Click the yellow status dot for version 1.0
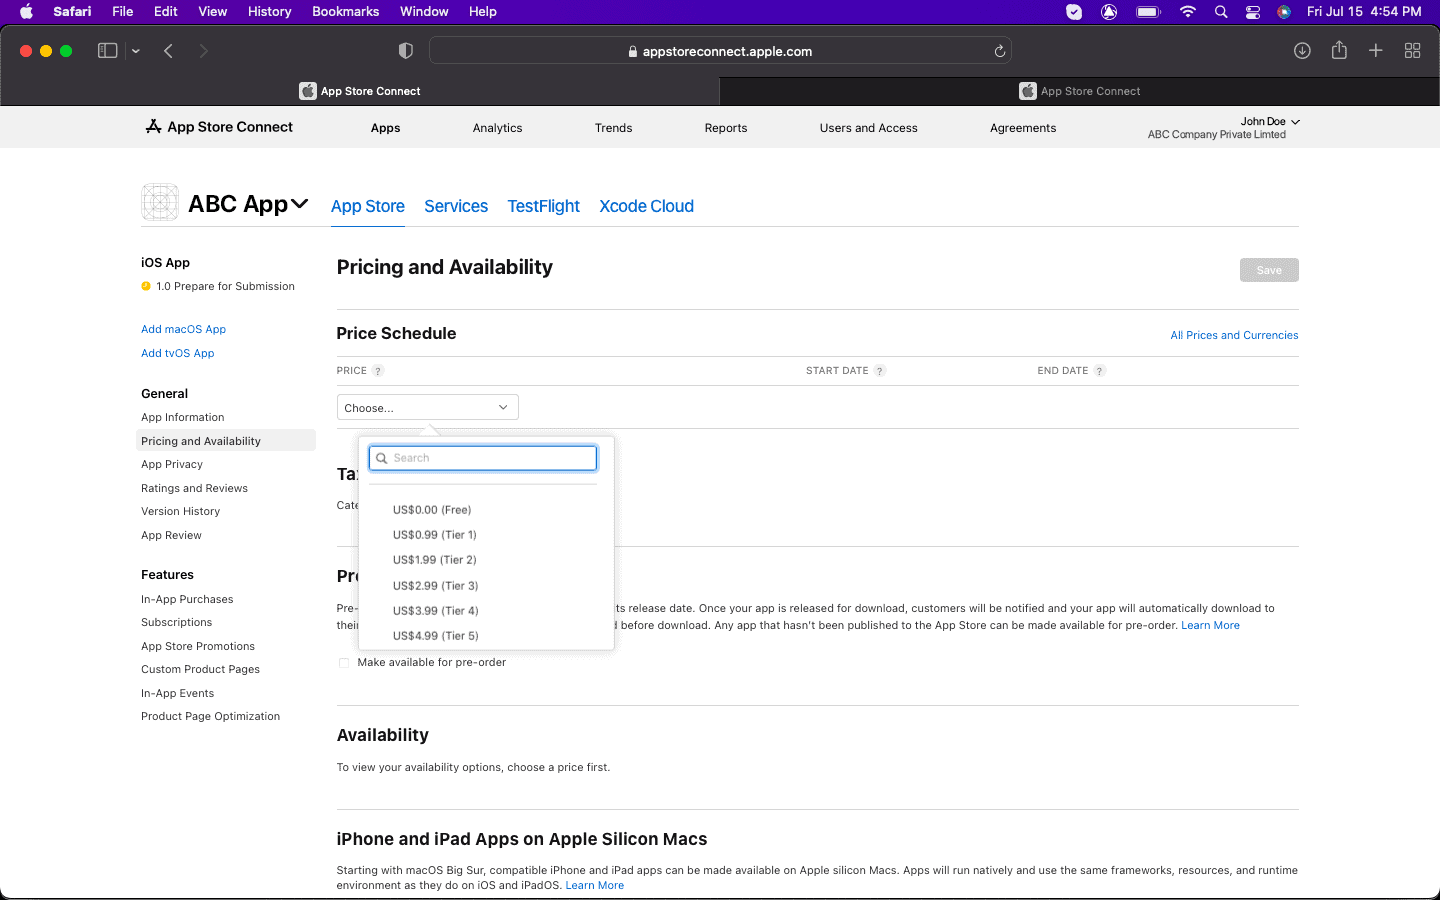Image resolution: width=1440 pixels, height=900 pixels. (146, 286)
